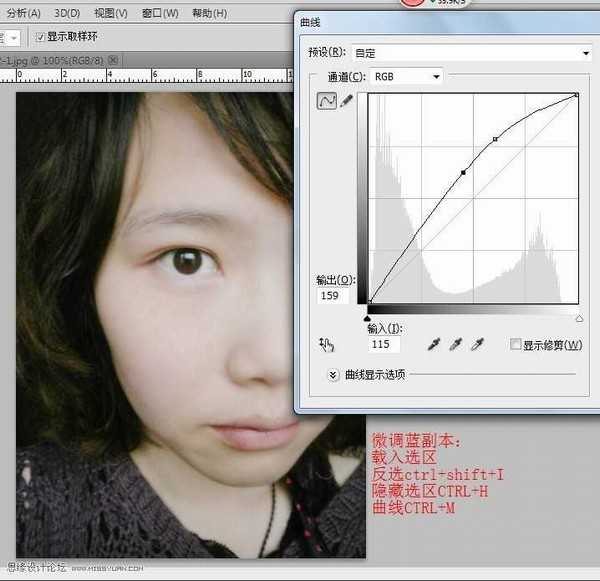Open the 视图(V) menu

110,13
